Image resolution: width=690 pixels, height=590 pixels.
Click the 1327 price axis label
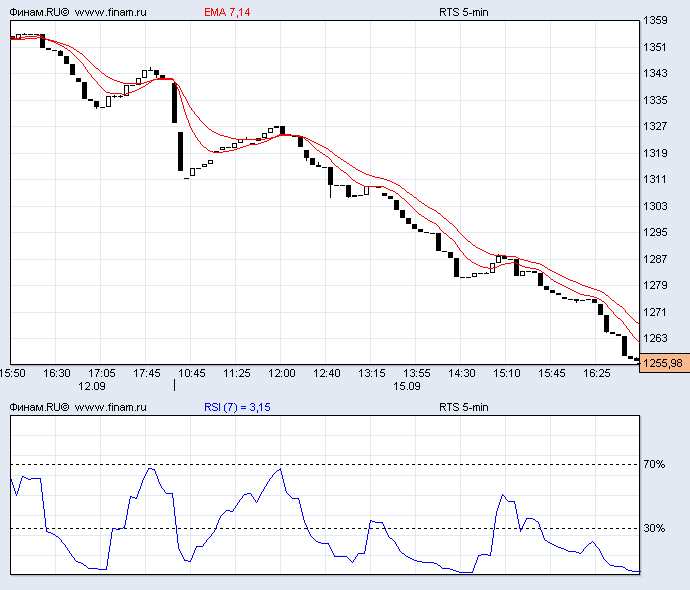point(655,126)
